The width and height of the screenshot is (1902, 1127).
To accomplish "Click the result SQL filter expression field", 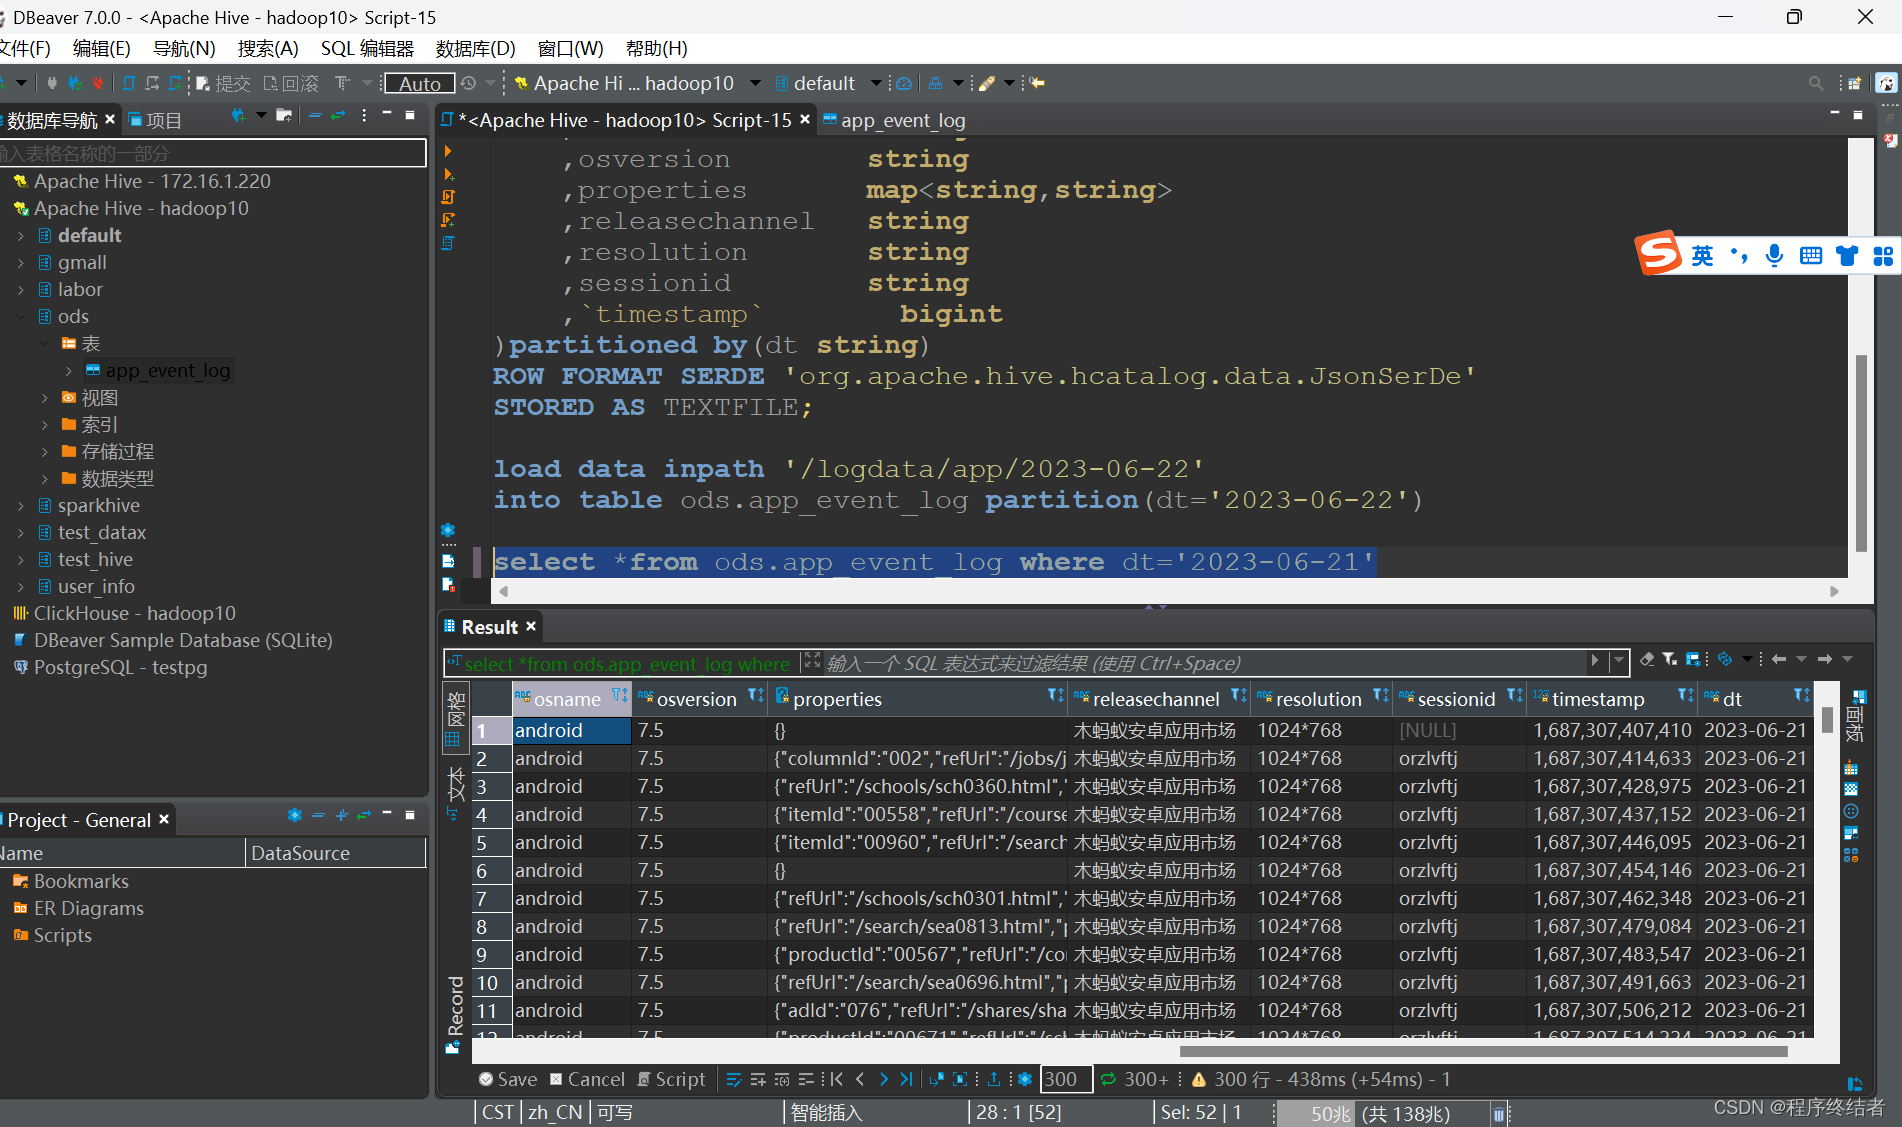I will (1205, 663).
